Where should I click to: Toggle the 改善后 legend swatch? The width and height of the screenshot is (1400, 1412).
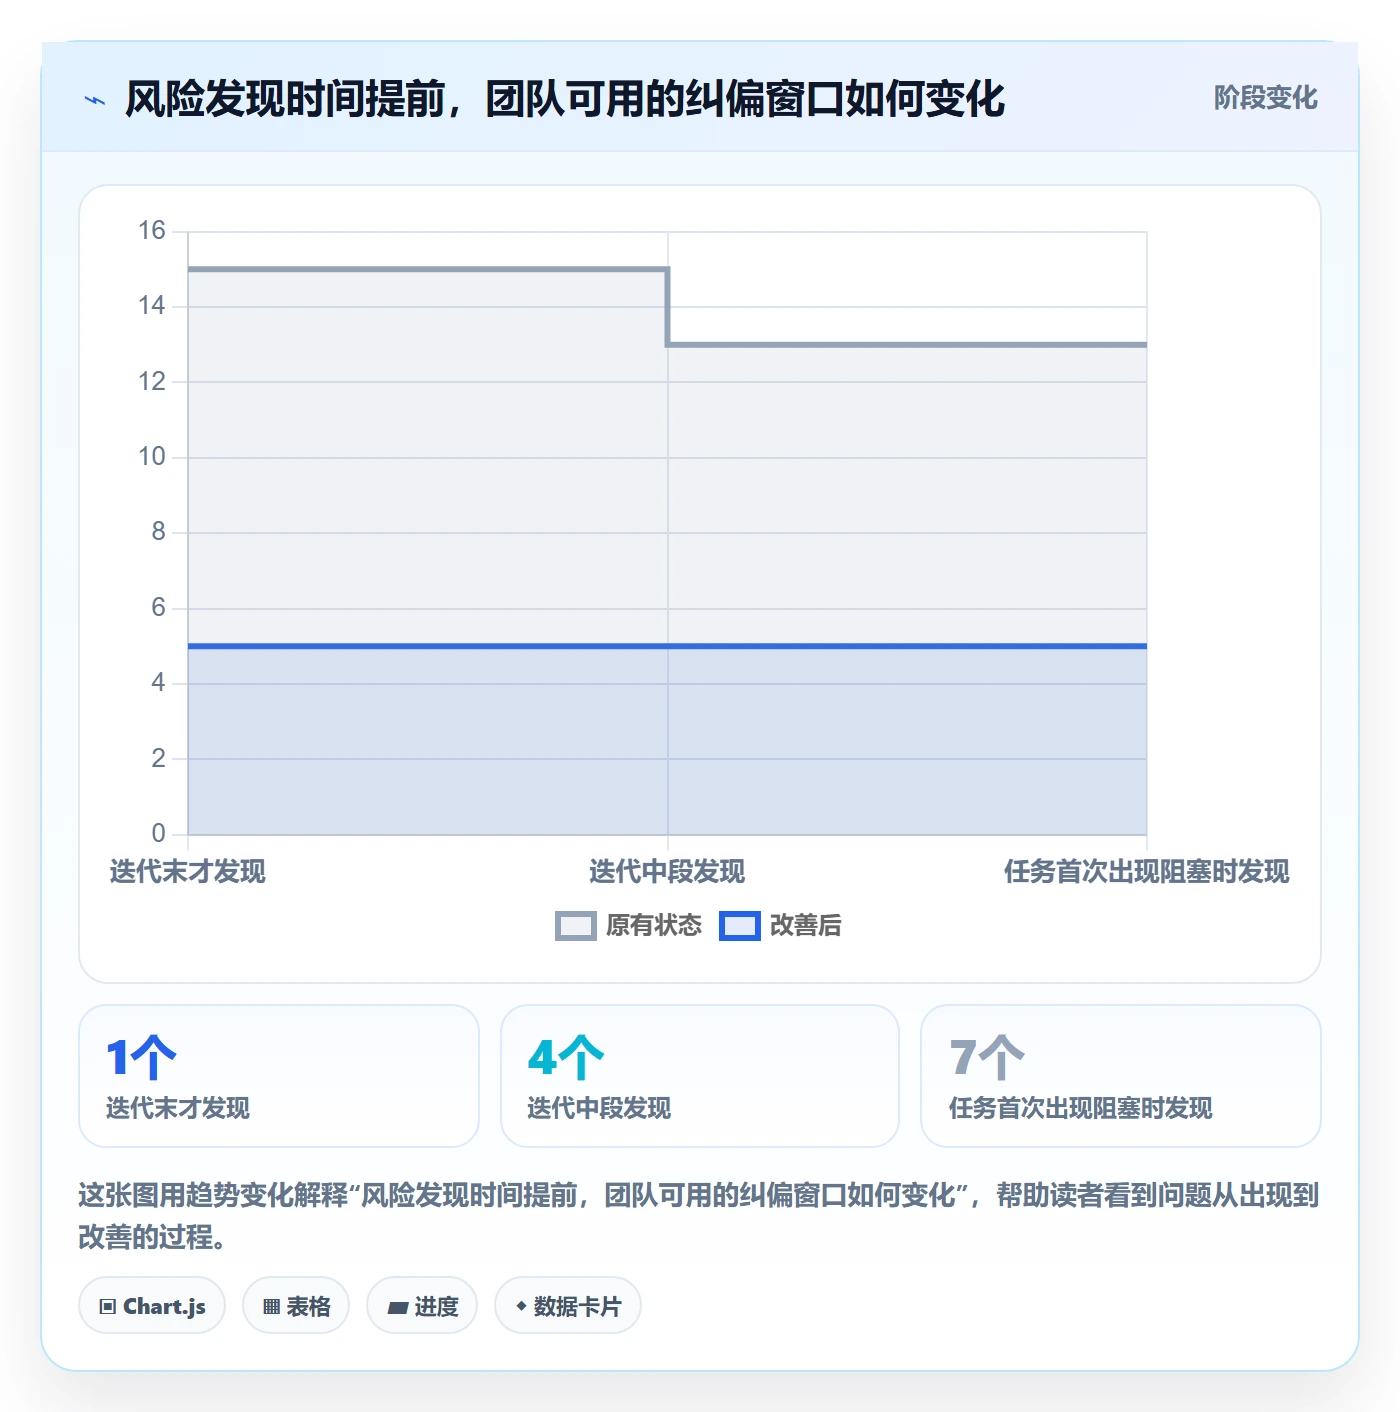[739, 926]
